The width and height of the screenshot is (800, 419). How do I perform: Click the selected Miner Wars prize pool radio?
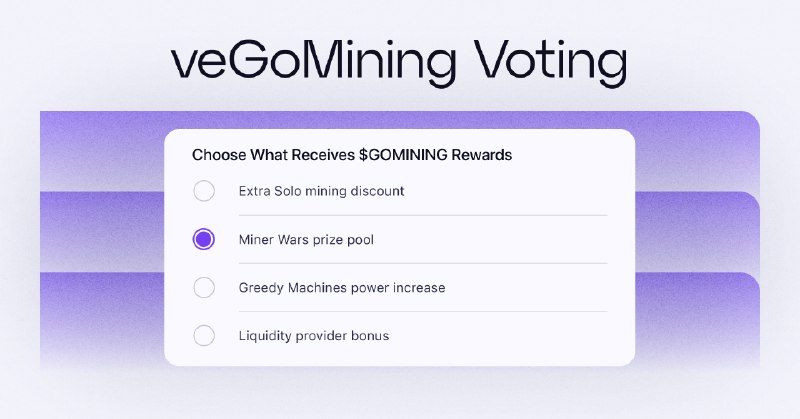pyautogui.click(x=204, y=239)
